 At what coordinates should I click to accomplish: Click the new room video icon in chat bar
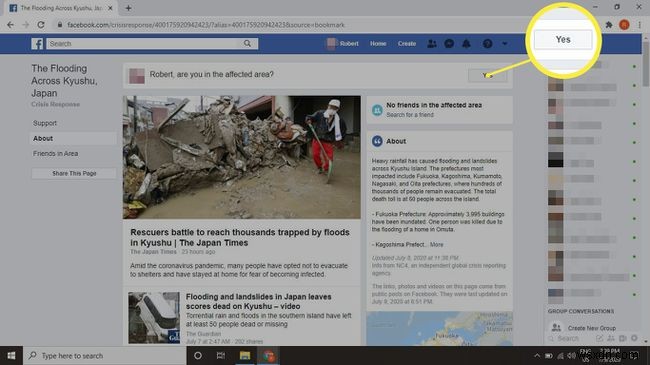pyautogui.click(x=623, y=338)
